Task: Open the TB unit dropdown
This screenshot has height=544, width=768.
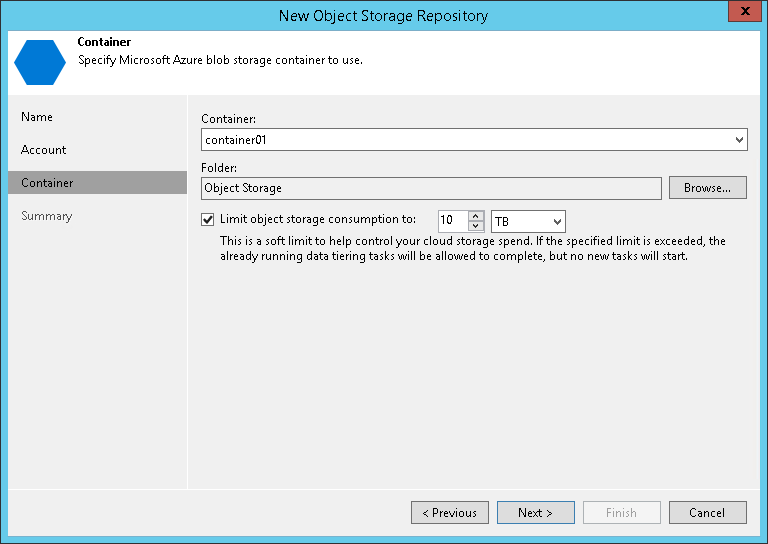Action: coord(528,221)
